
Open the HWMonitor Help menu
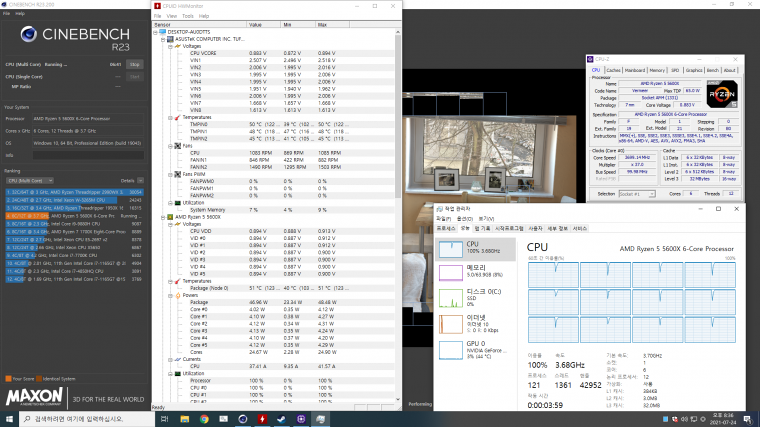tap(204, 16)
